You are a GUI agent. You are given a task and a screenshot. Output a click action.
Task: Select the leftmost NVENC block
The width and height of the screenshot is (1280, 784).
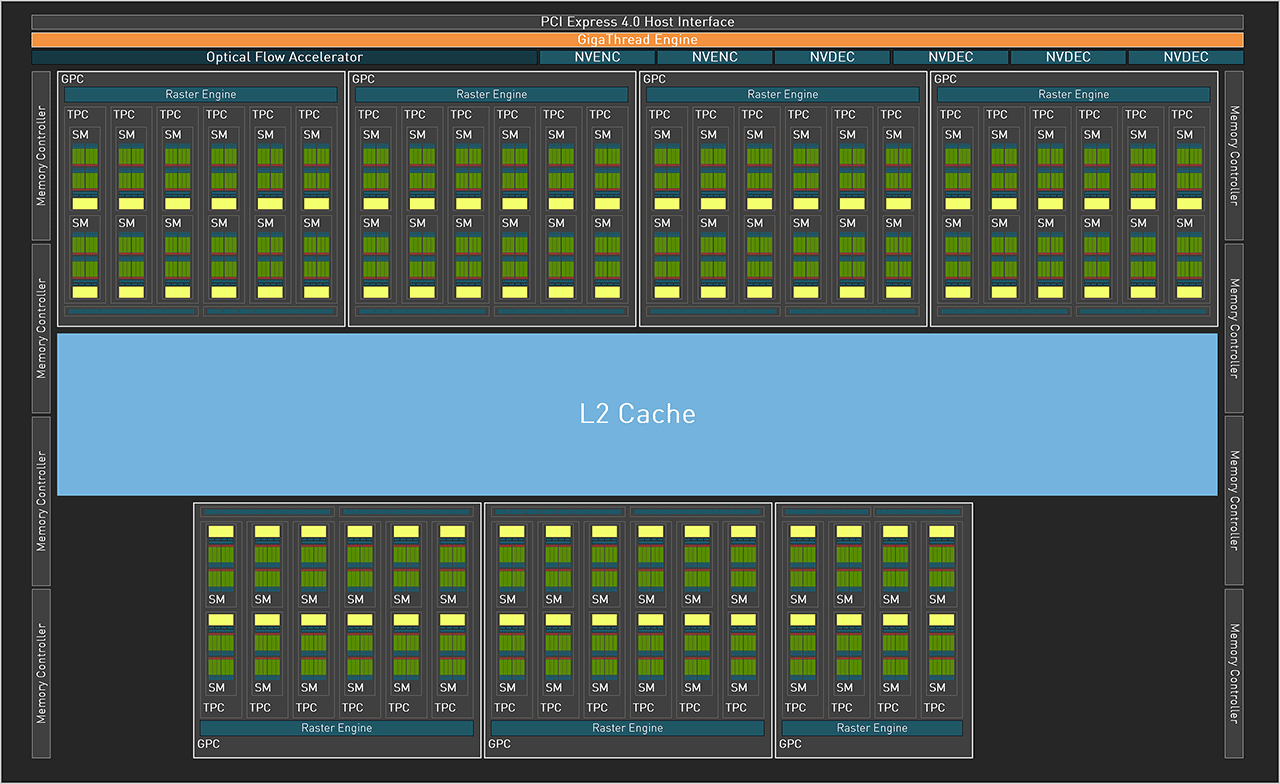coord(597,57)
